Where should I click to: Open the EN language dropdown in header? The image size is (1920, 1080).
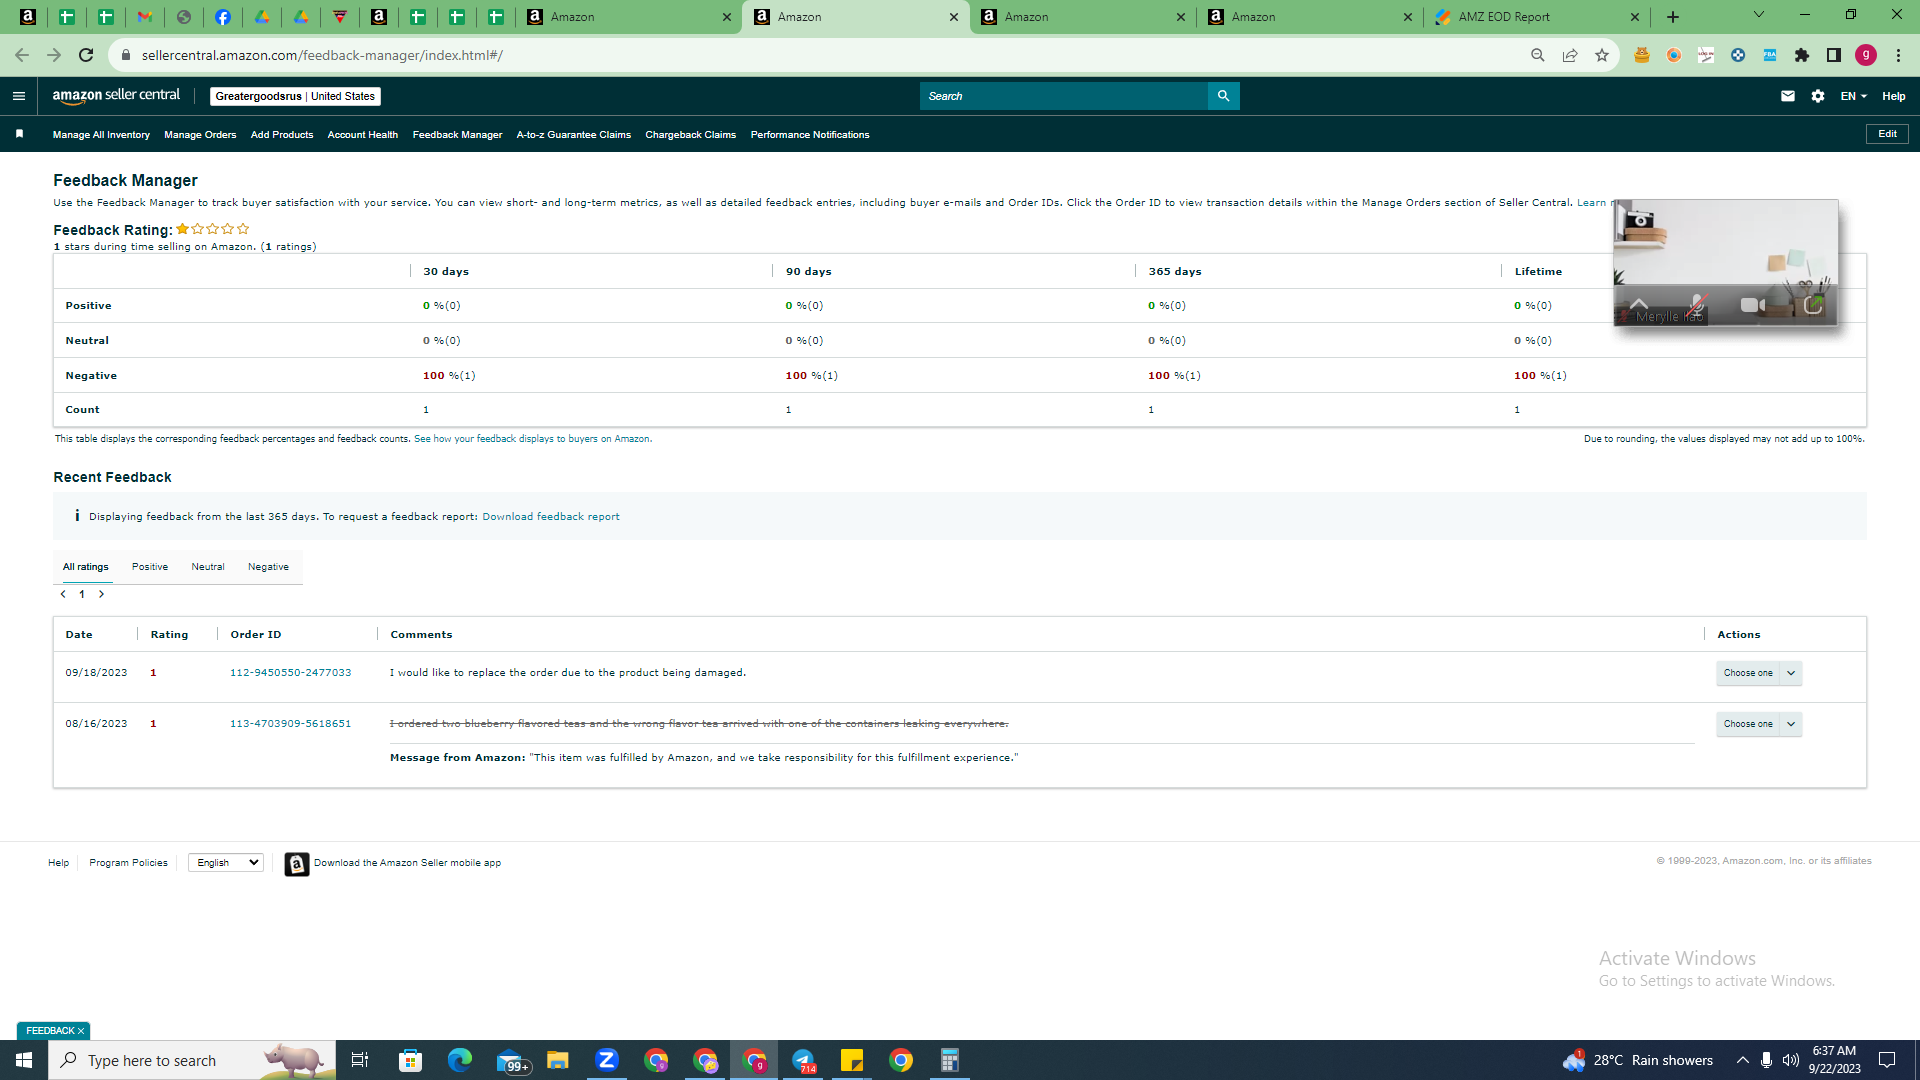[1853, 96]
